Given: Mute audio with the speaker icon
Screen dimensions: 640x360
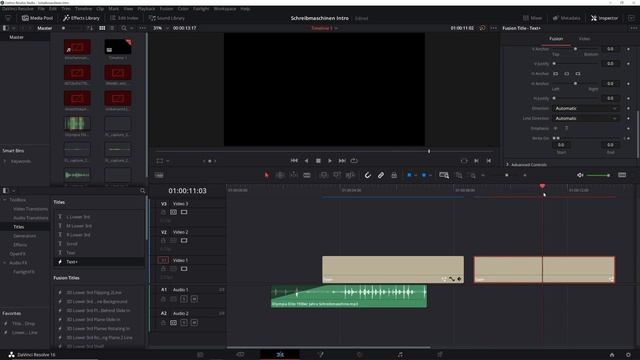Looking at the screenshot, I should tap(580, 175).
